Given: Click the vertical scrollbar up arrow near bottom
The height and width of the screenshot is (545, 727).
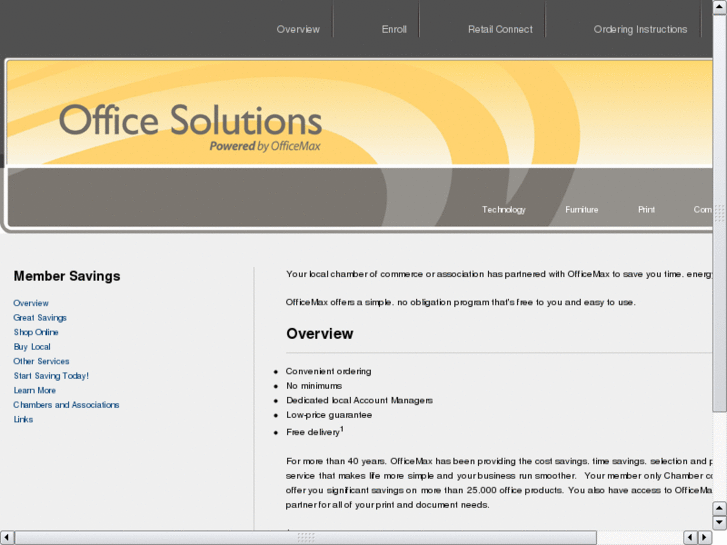Looking at the screenshot, I should coord(719,508).
